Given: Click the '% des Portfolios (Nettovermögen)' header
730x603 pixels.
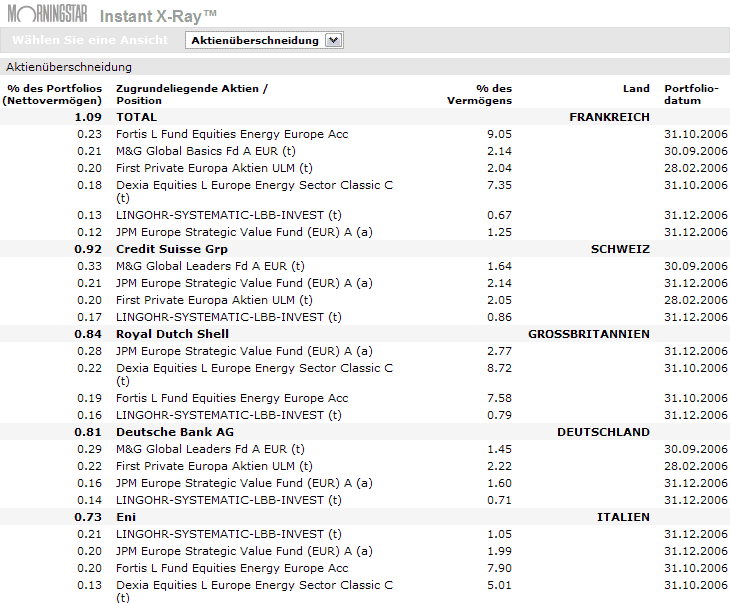Looking at the screenshot, I should pyautogui.click(x=52, y=95).
